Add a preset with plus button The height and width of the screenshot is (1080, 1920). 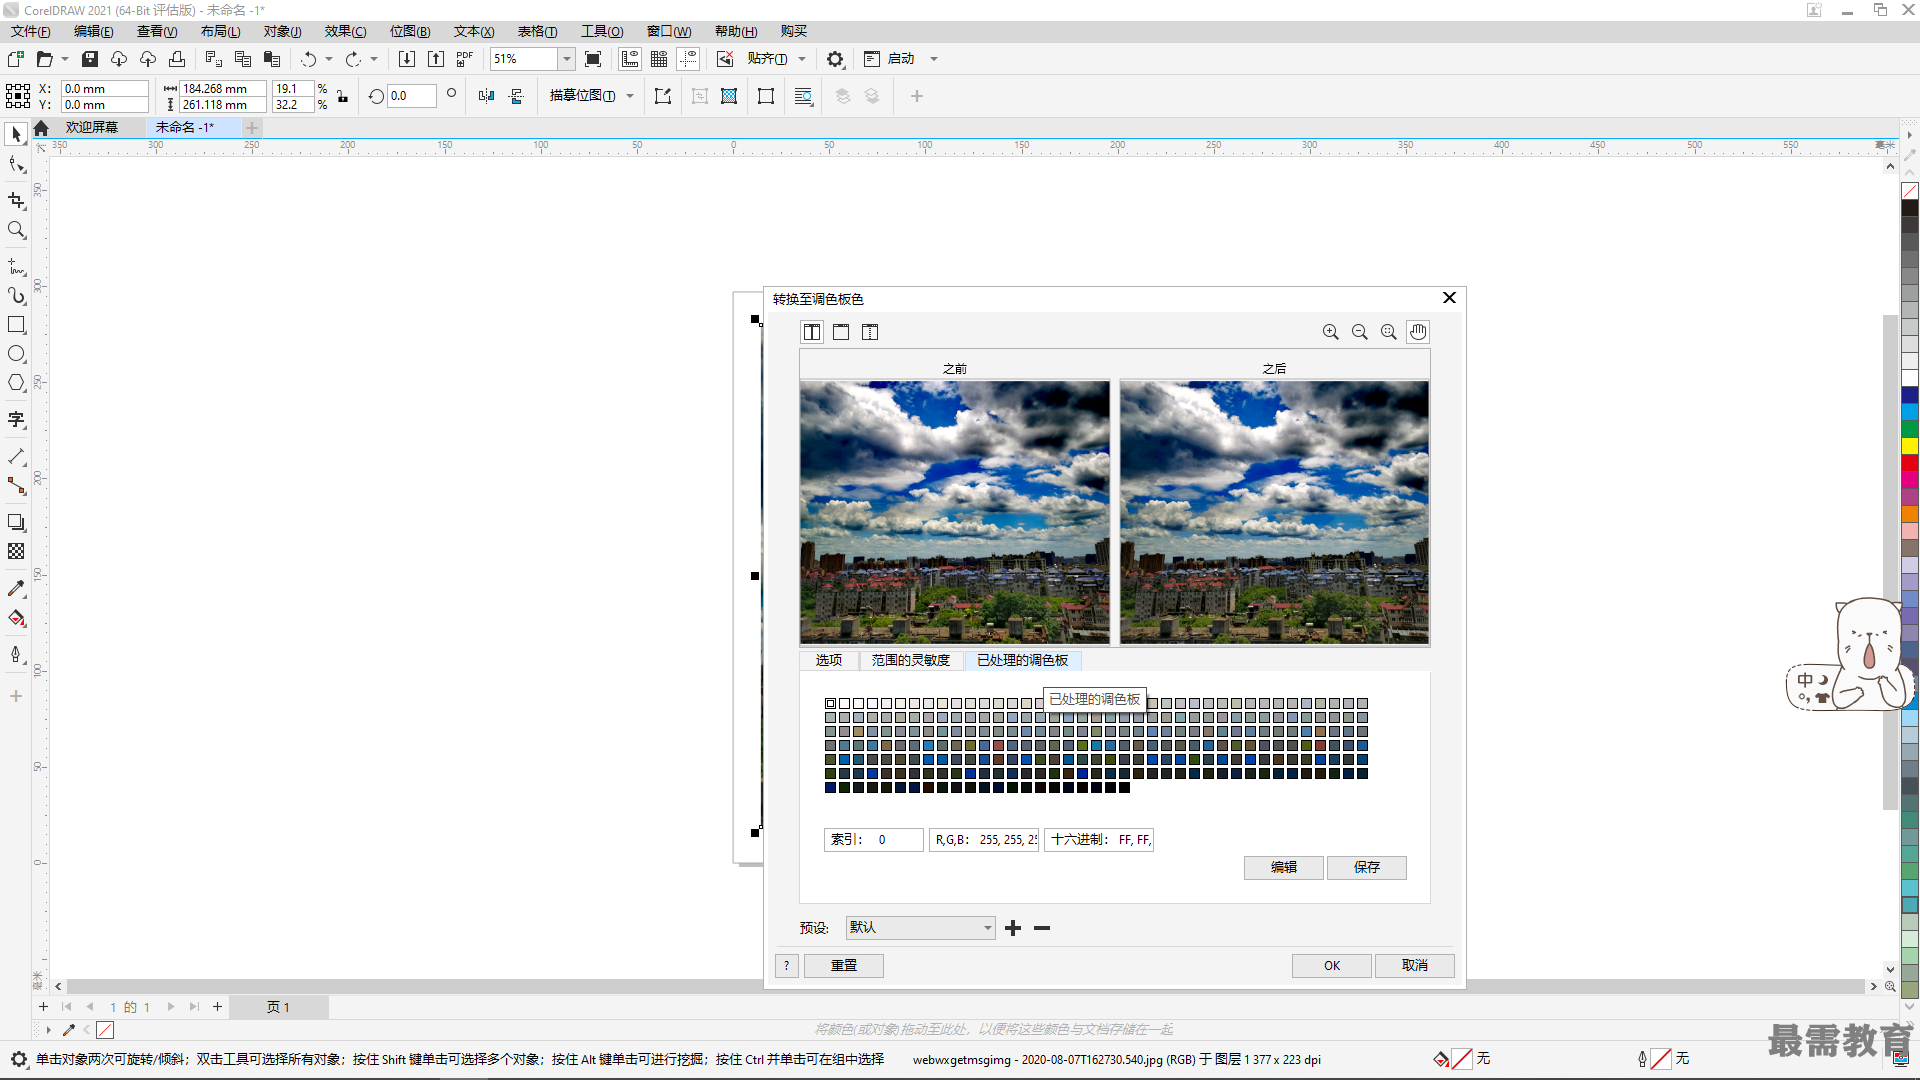pos(1013,928)
